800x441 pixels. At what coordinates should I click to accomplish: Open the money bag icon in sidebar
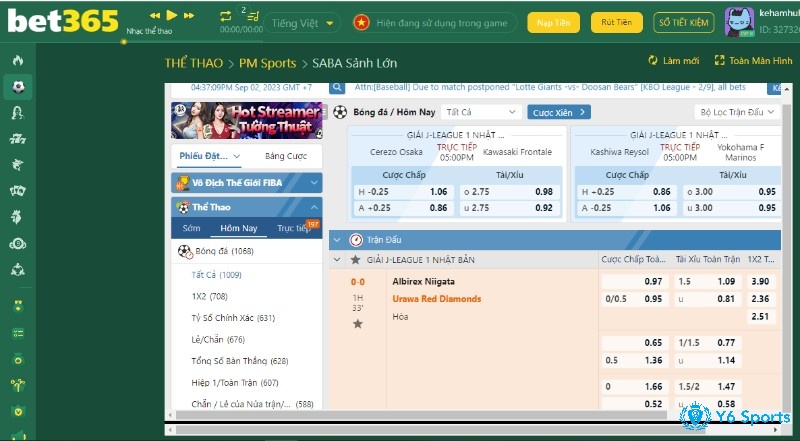pos(18,360)
